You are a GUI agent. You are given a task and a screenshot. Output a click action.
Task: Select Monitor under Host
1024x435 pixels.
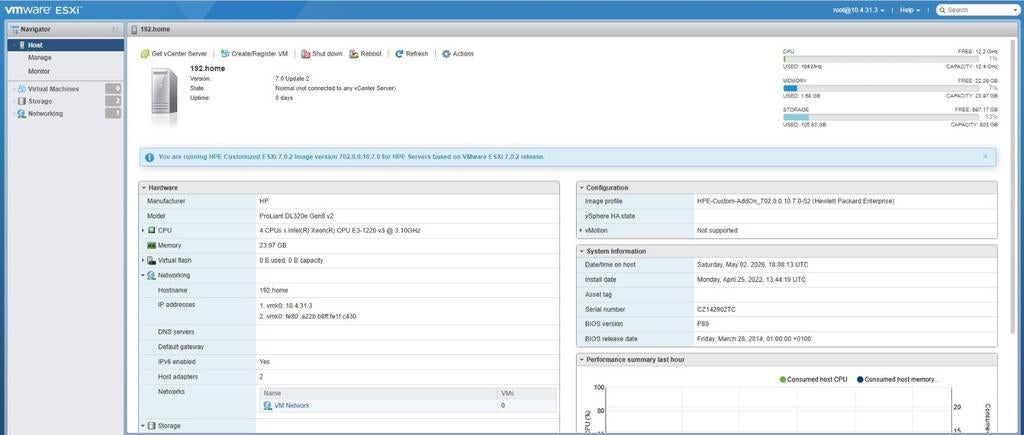coord(39,71)
